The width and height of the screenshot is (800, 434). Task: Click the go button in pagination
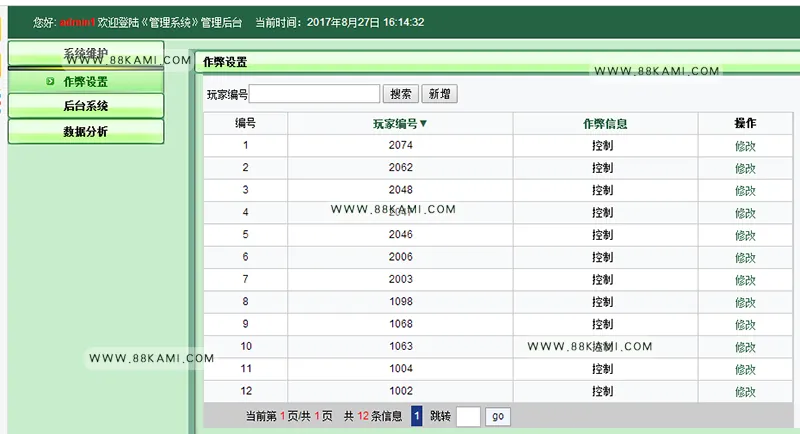tap(498, 416)
